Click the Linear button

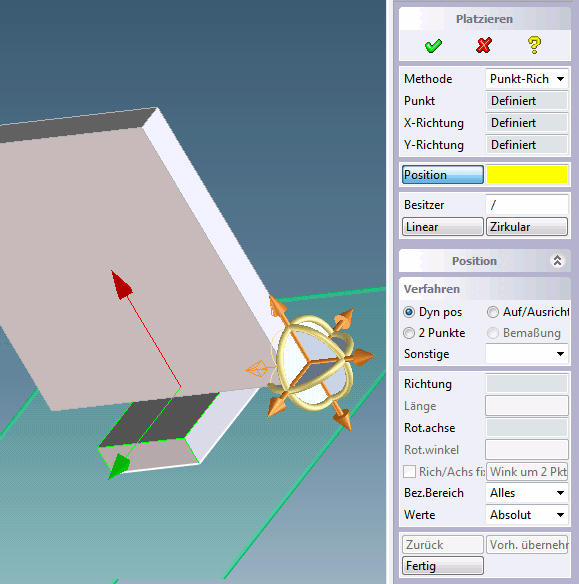[x=443, y=227]
